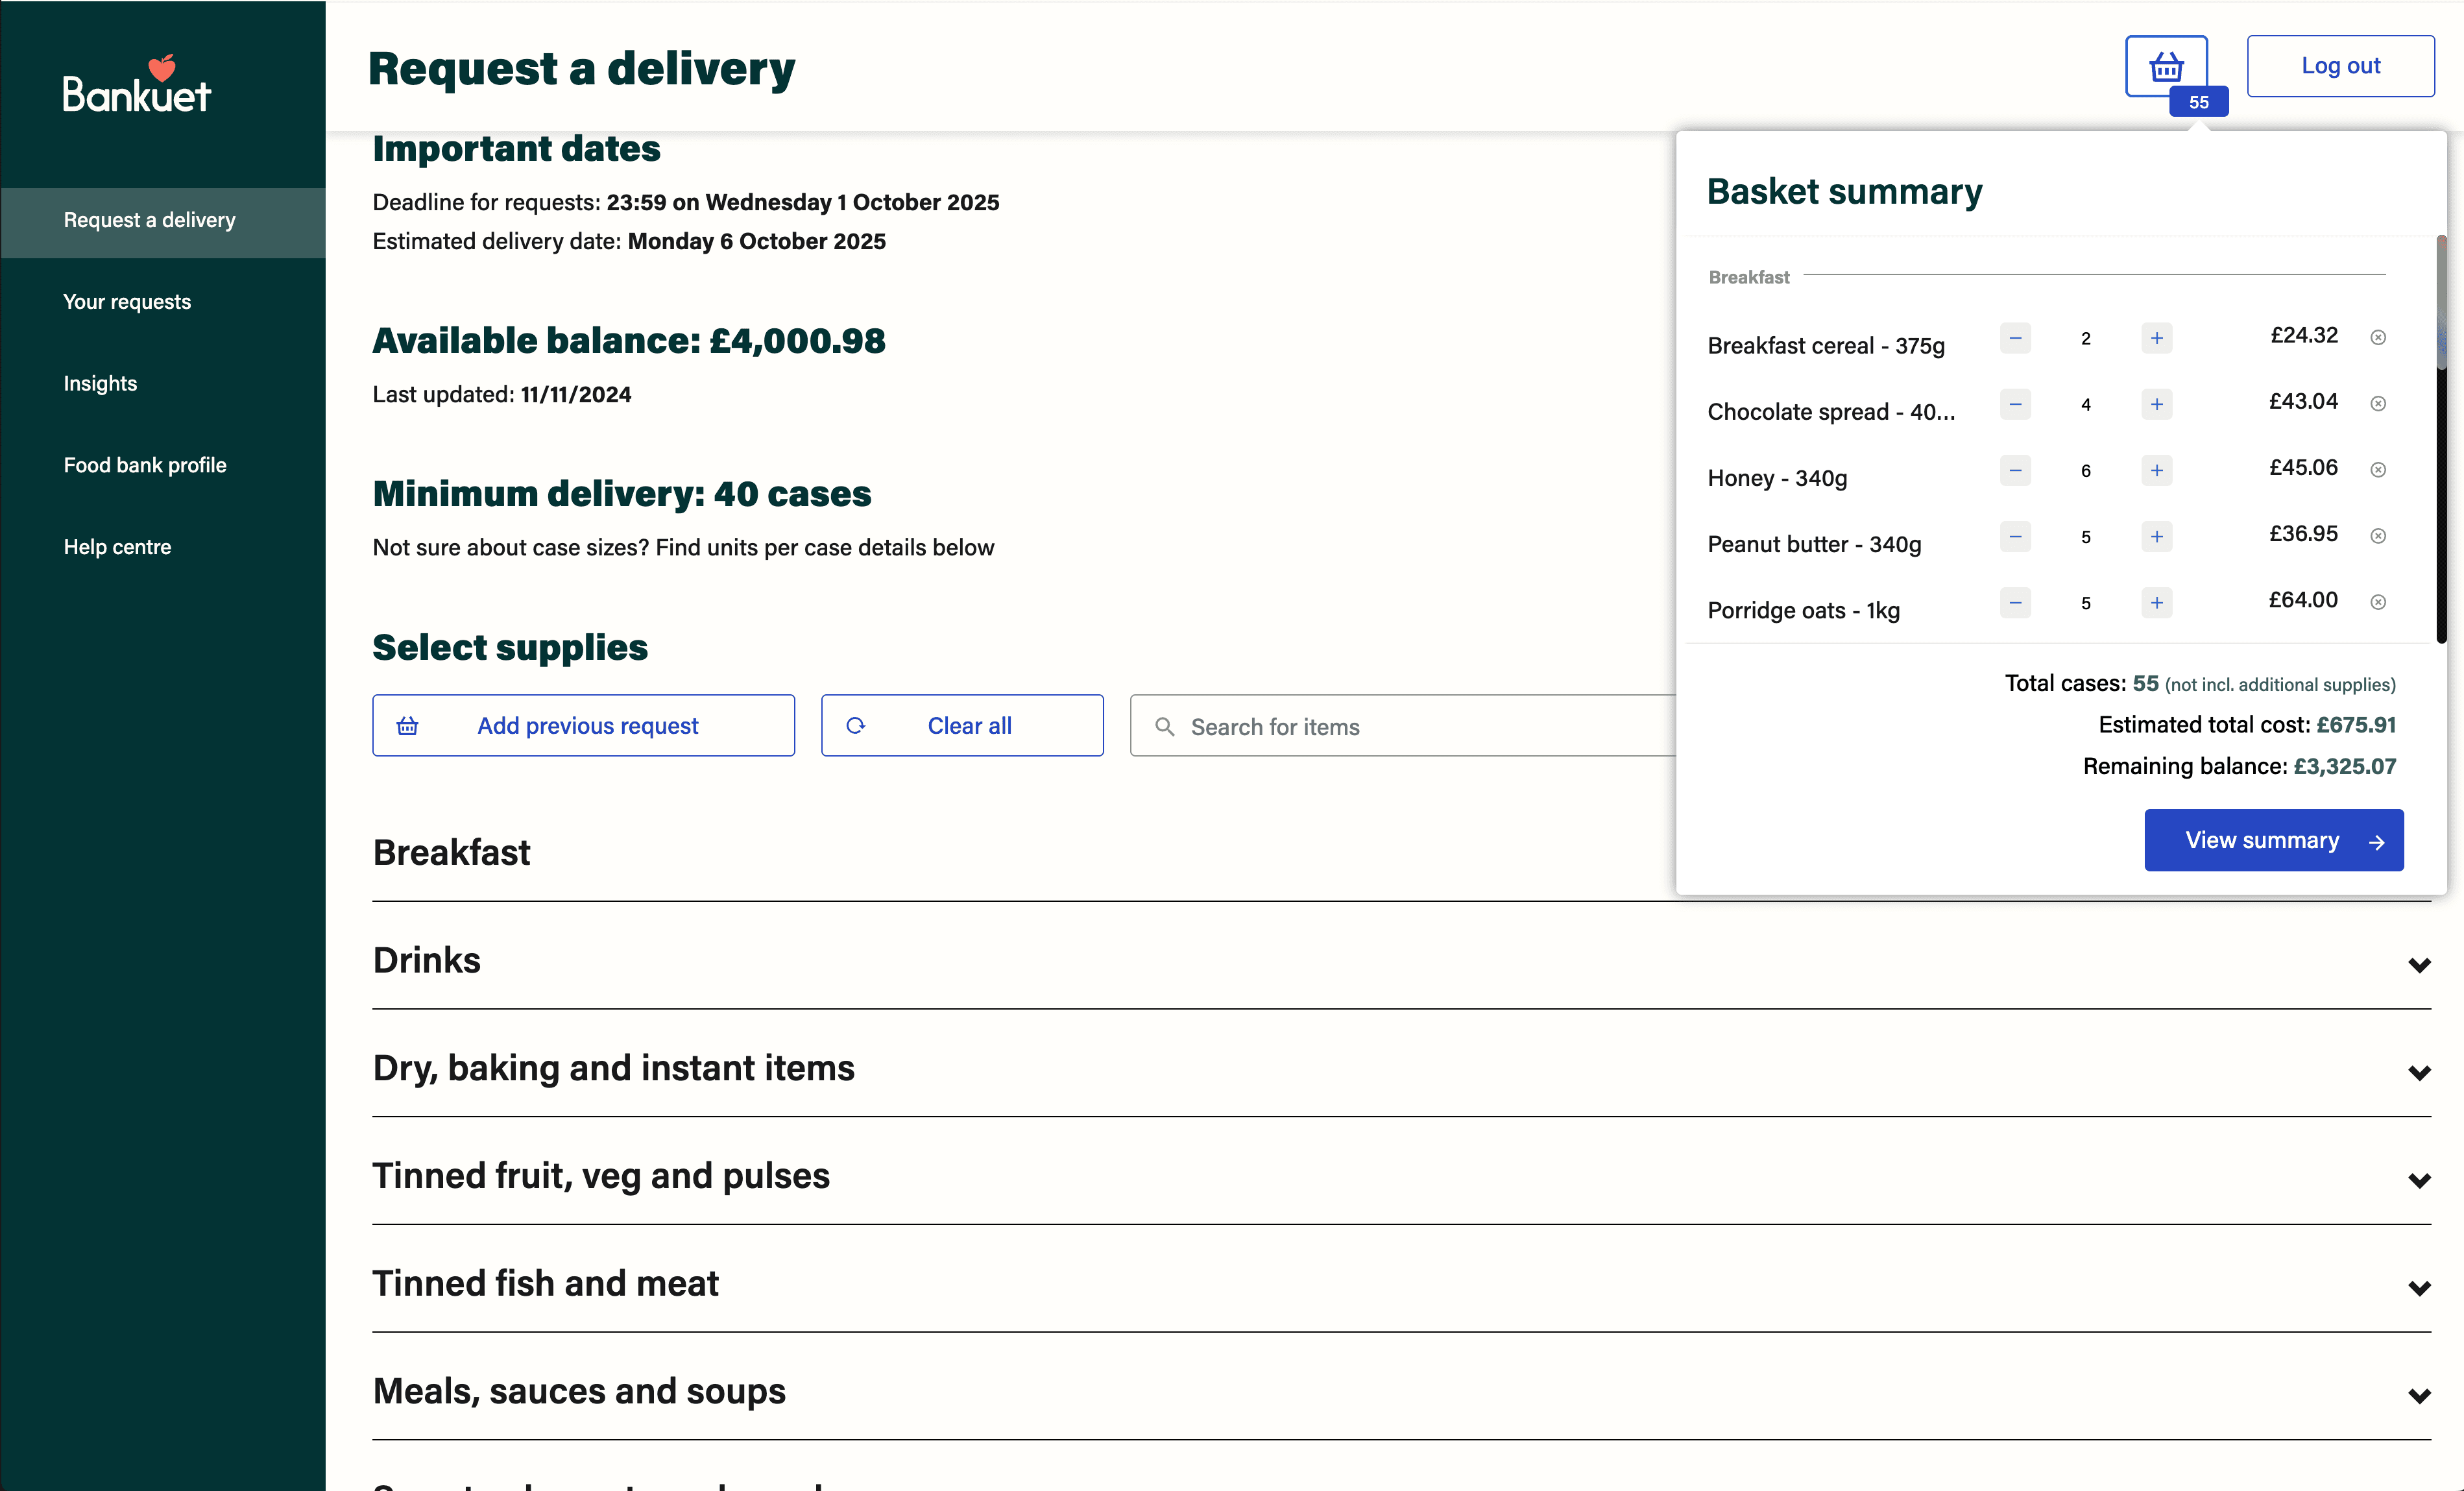Click the search magnifier icon
Viewport: 2464px width, 1491px height.
tap(1165, 726)
